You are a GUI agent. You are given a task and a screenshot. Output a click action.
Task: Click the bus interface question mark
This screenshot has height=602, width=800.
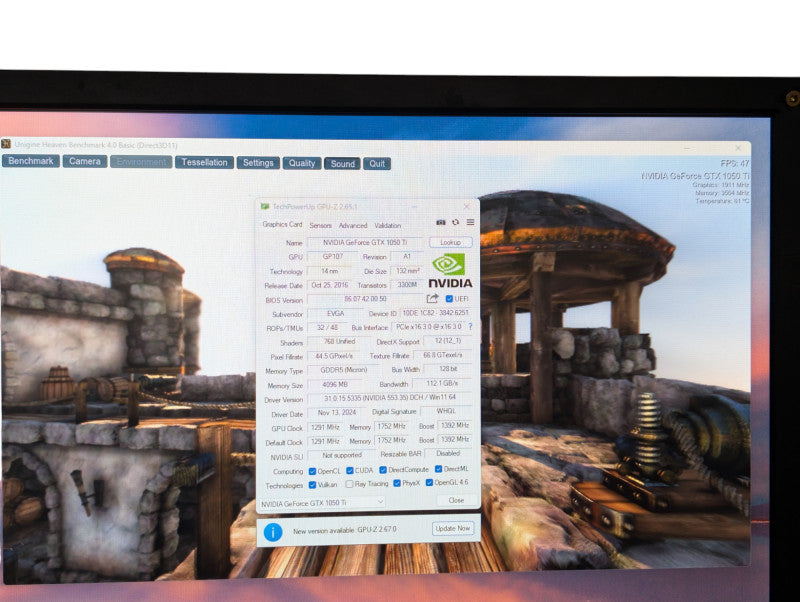click(470, 327)
